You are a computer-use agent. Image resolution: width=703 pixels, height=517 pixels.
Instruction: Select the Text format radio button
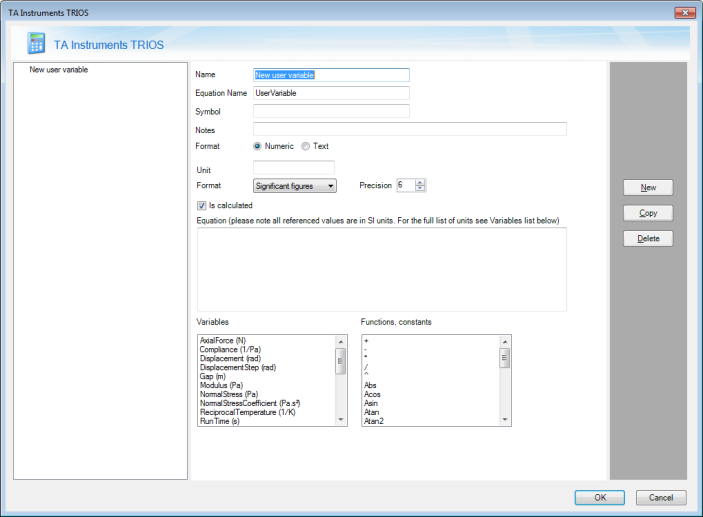tap(305, 146)
